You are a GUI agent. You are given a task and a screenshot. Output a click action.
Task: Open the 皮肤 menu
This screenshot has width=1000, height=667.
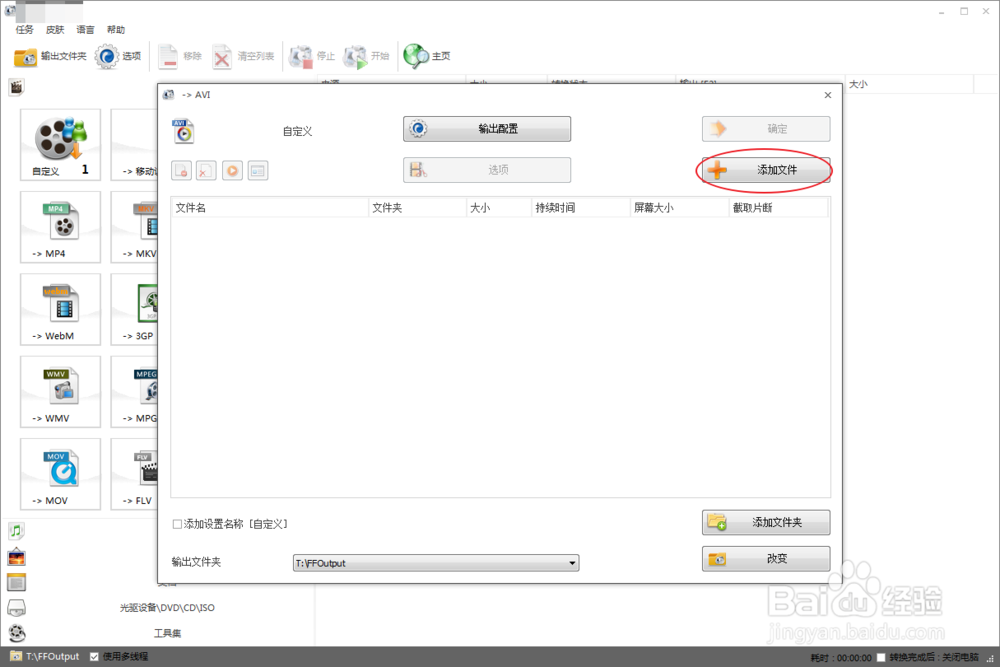coord(55,29)
